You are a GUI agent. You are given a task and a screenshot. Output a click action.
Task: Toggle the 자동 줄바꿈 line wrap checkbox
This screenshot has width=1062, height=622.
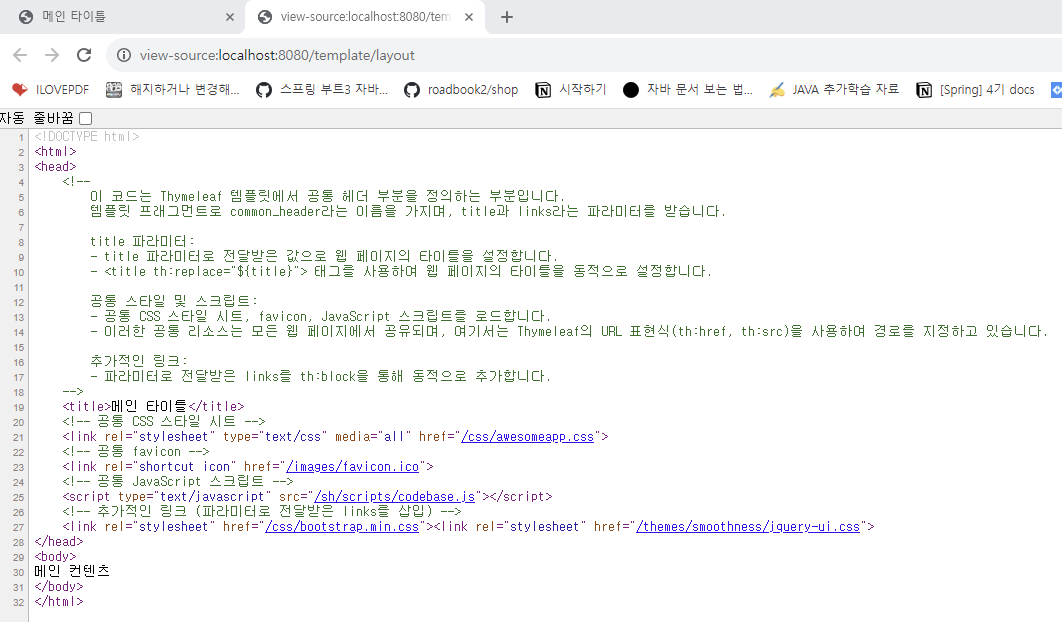point(85,118)
